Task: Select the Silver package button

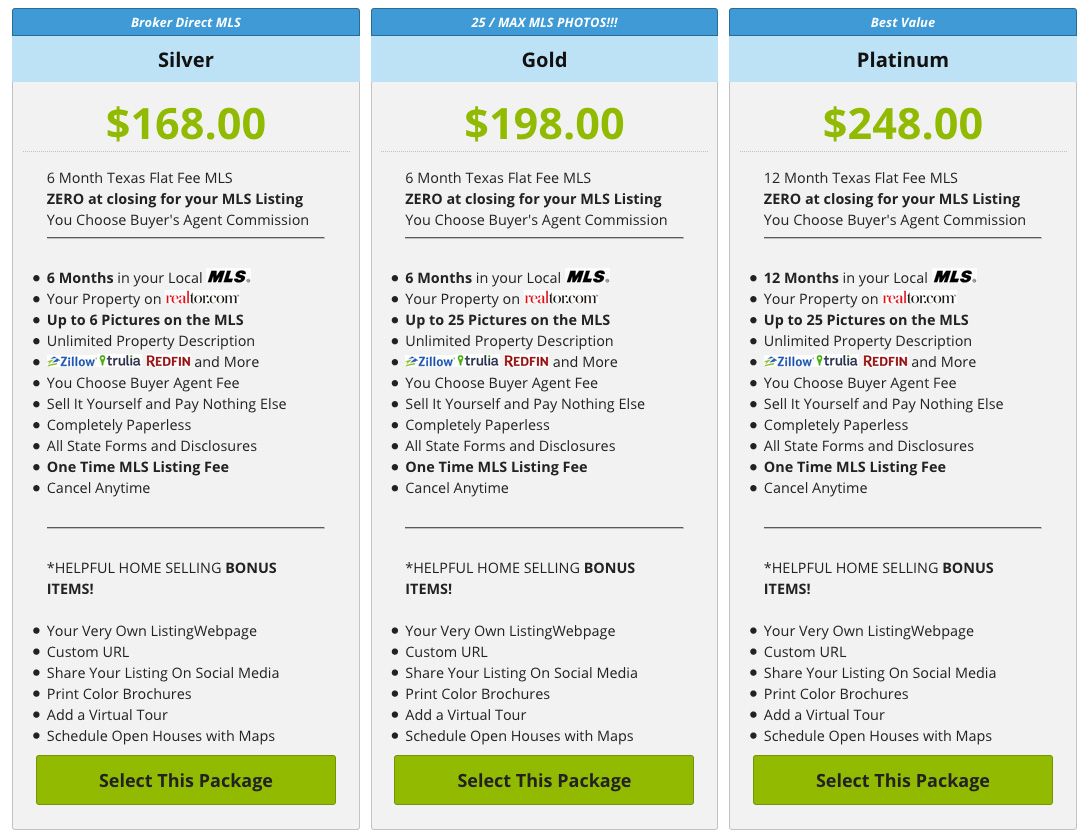Action: pyautogui.click(x=185, y=780)
